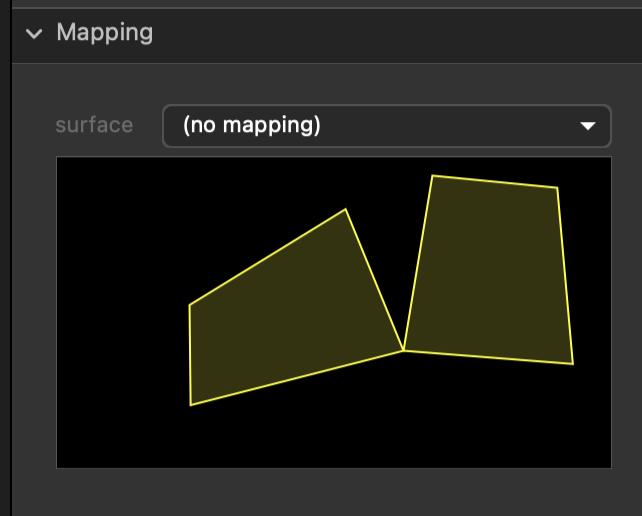The image size is (642, 516).
Task: Click the left vertical edge of left quad
Action: click(x=190, y=355)
